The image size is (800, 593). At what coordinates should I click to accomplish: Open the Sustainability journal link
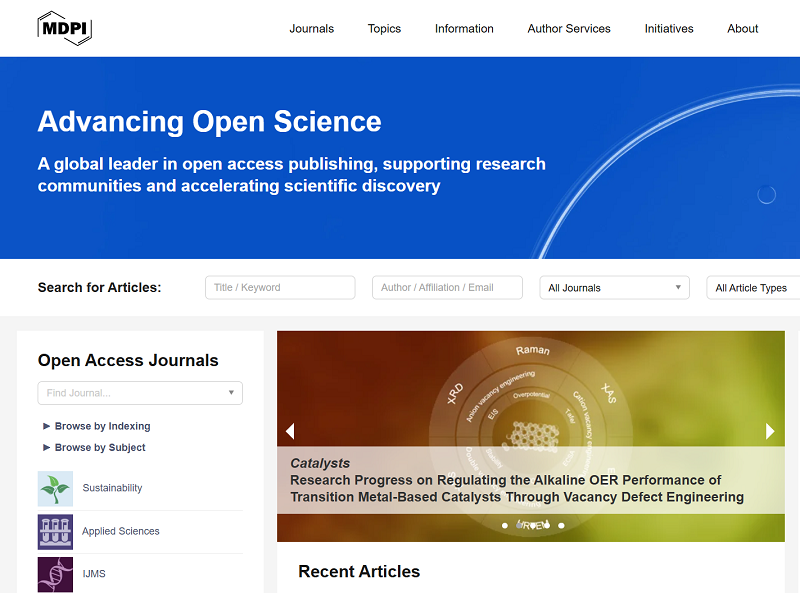point(112,488)
